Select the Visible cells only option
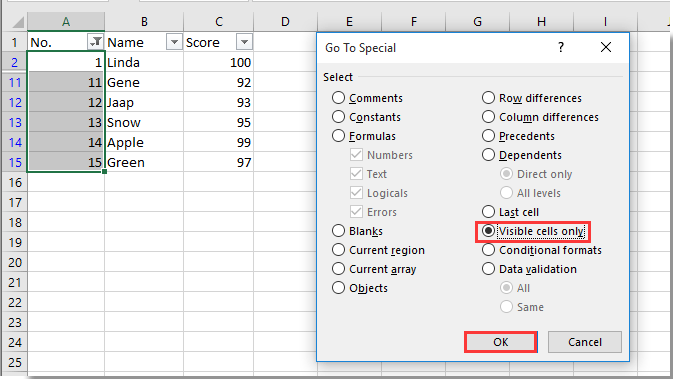Screen dimensions: 673x379 533,231
